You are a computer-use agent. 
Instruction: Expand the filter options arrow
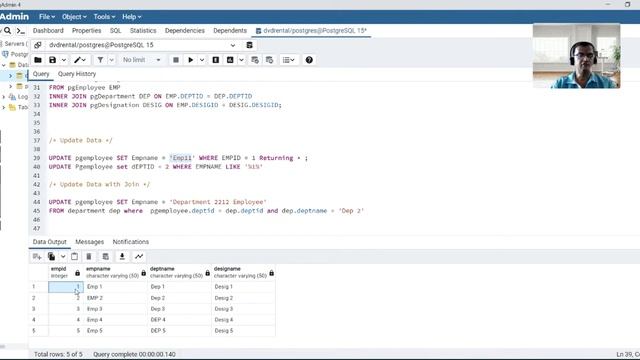(111, 60)
